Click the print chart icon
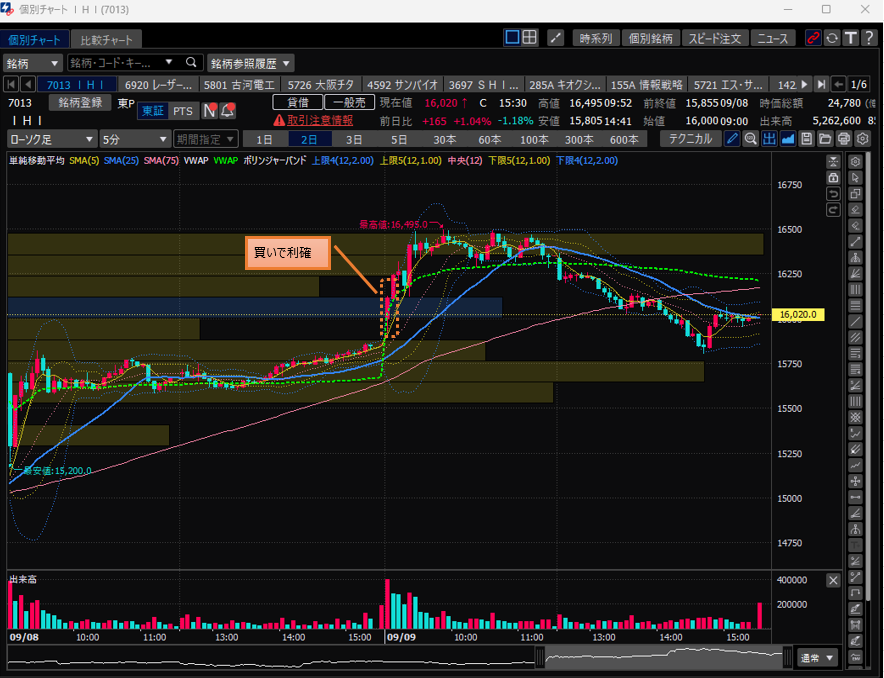The width and height of the screenshot is (884, 678). click(843, 139)
